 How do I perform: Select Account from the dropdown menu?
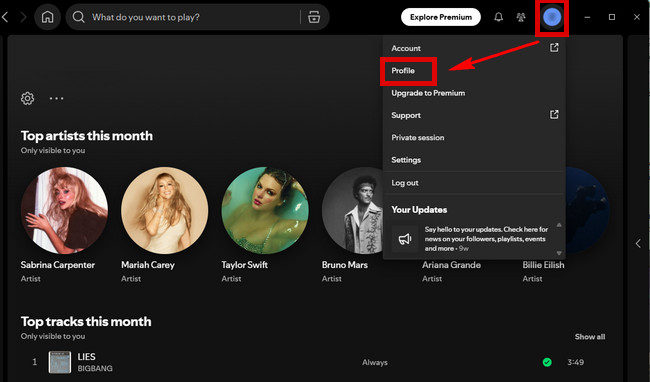pyautogui.click(x=474, y=48)
